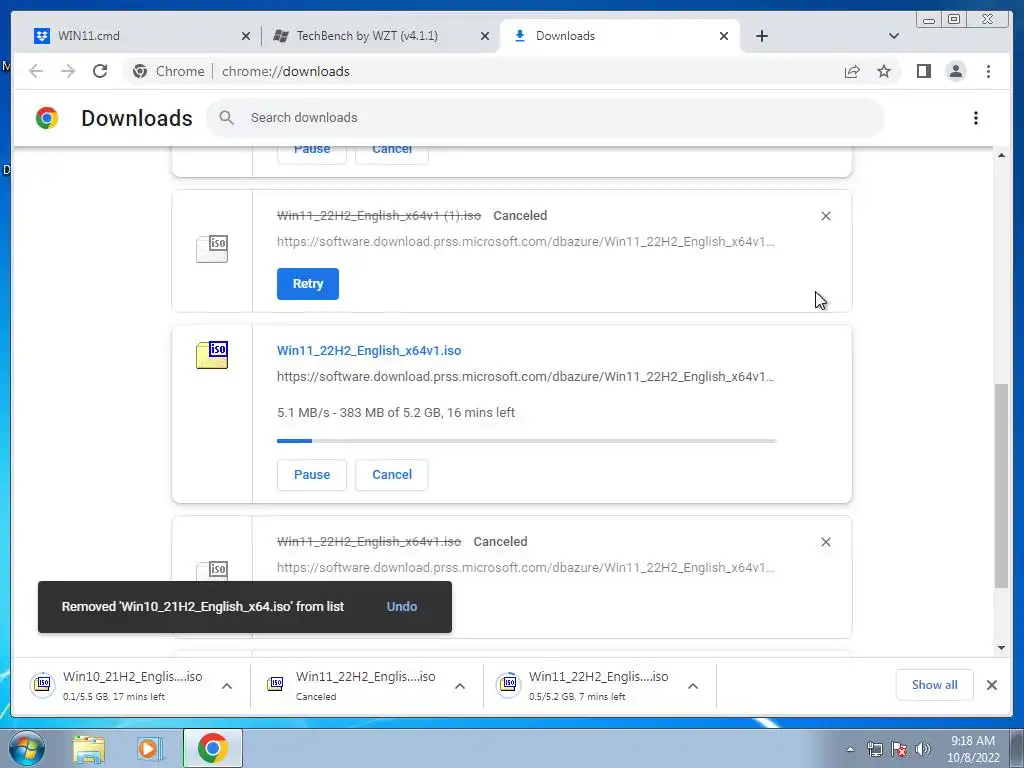
Task: Close the Downloads tab
Action: pos(724,36)
